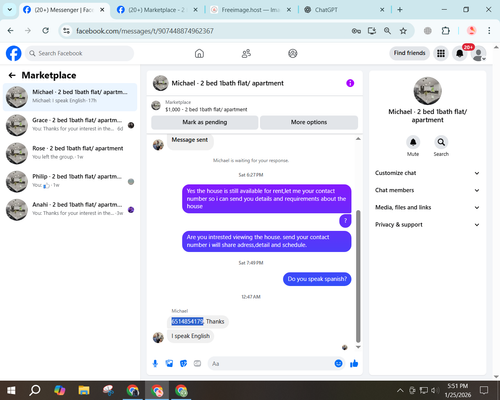
Task: Open the Groups icon in top navigation
Action: 293,53
